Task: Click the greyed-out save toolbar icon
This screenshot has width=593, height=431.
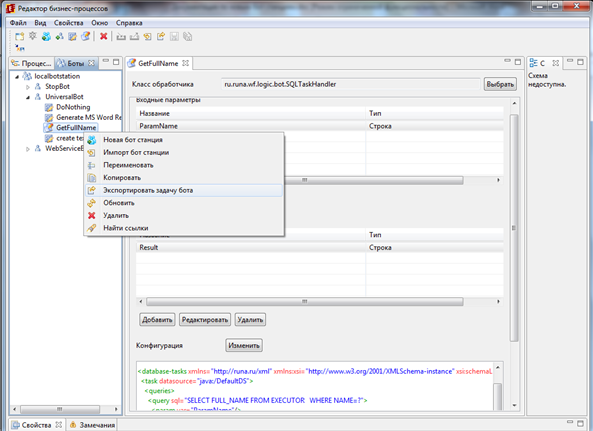Action: click(x=174, y=36)
